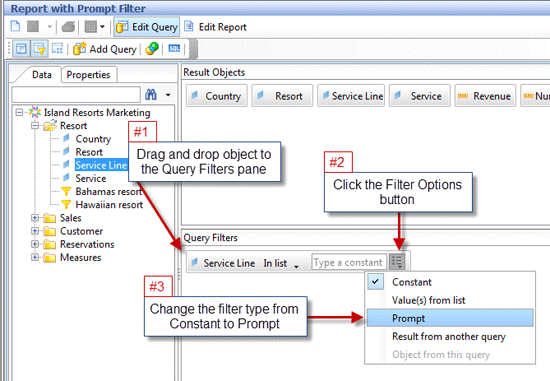Open the dropdown arrow left of Edit Query
Viewport: 550px width, 381px height.
(x=102, y=27)
